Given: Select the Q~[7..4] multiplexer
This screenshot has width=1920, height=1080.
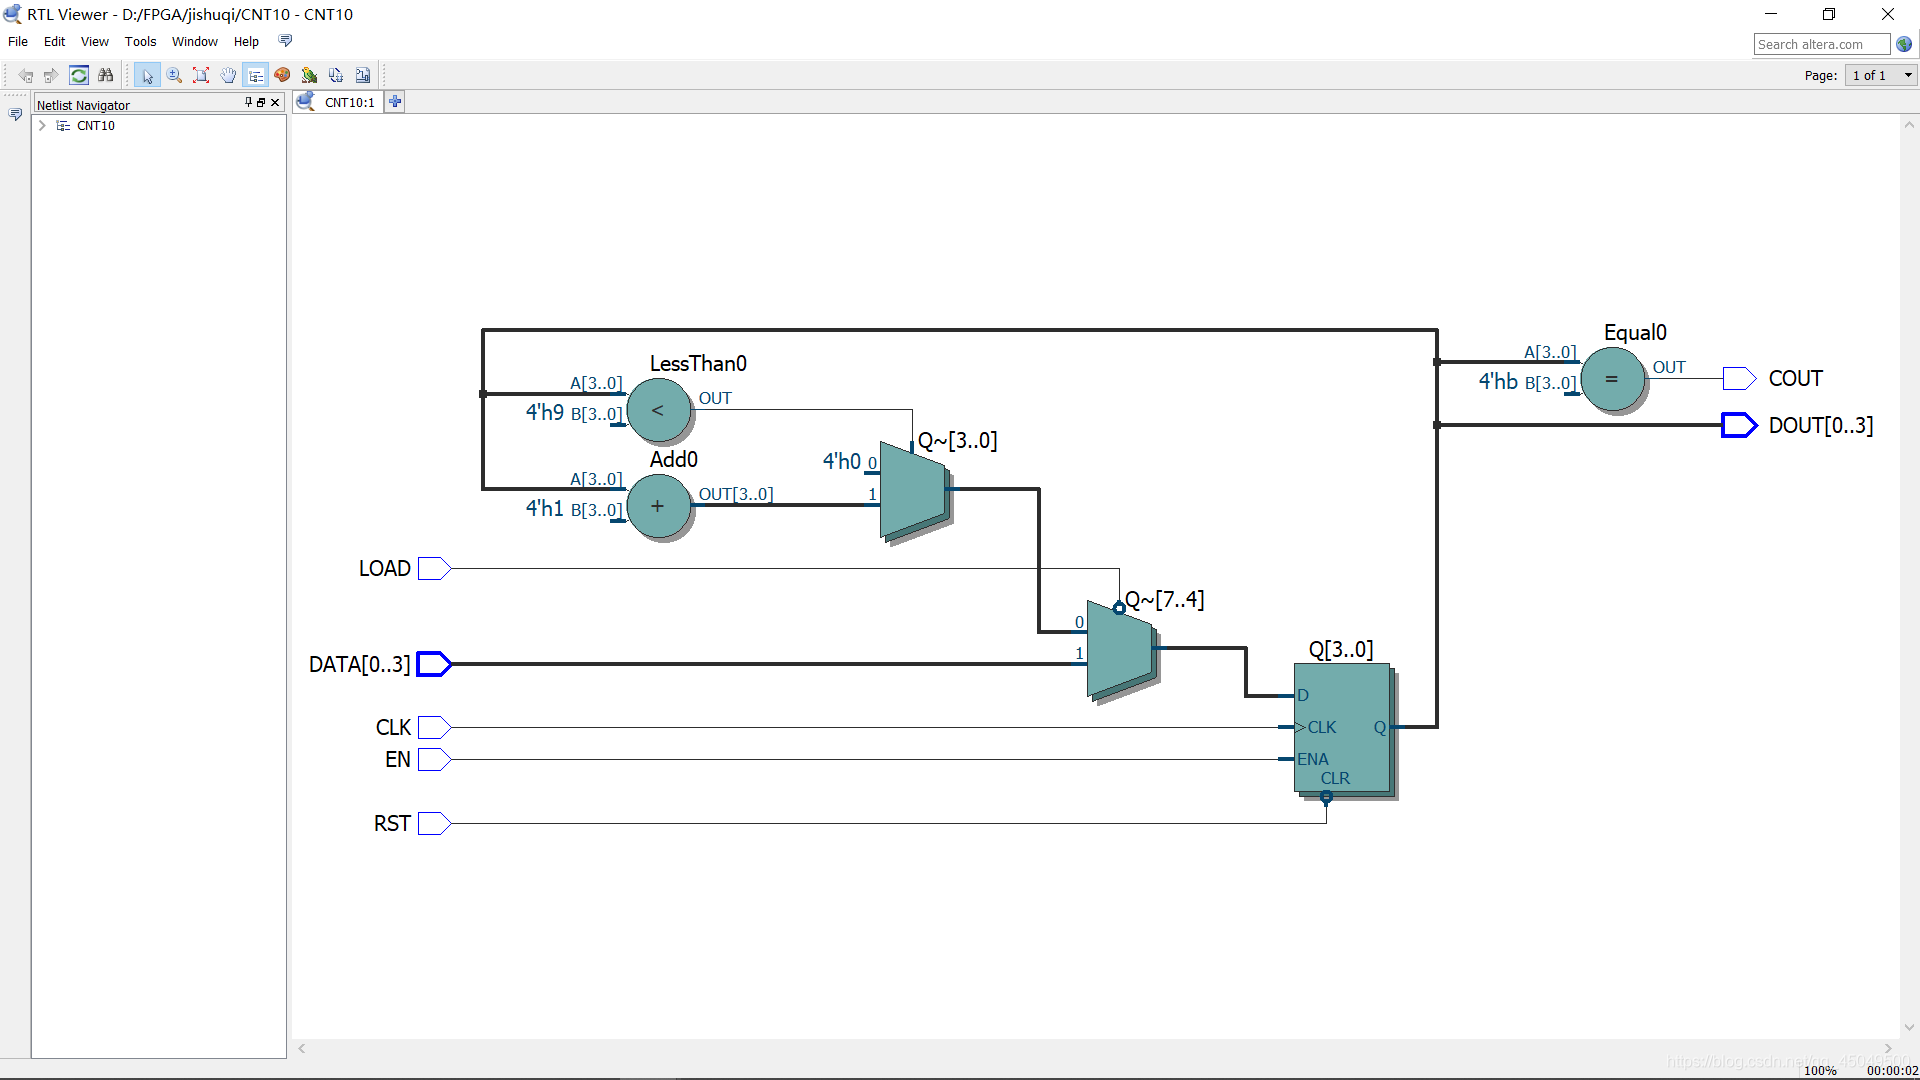Looking at the screenshot, I should (1122, 650).
